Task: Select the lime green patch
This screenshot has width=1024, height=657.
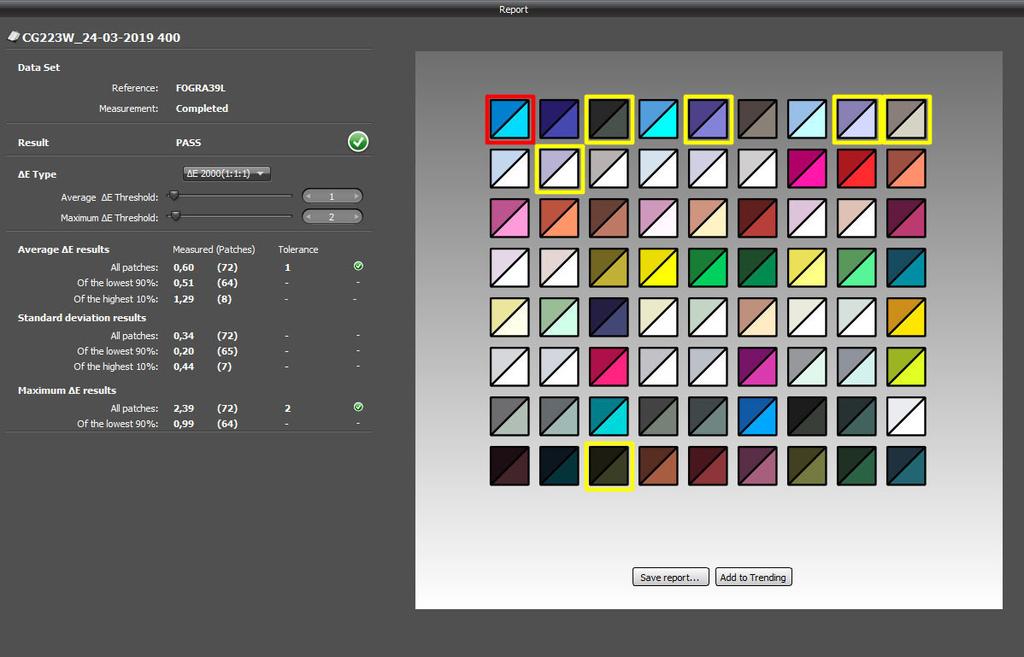Action: (x=906, y=367)
